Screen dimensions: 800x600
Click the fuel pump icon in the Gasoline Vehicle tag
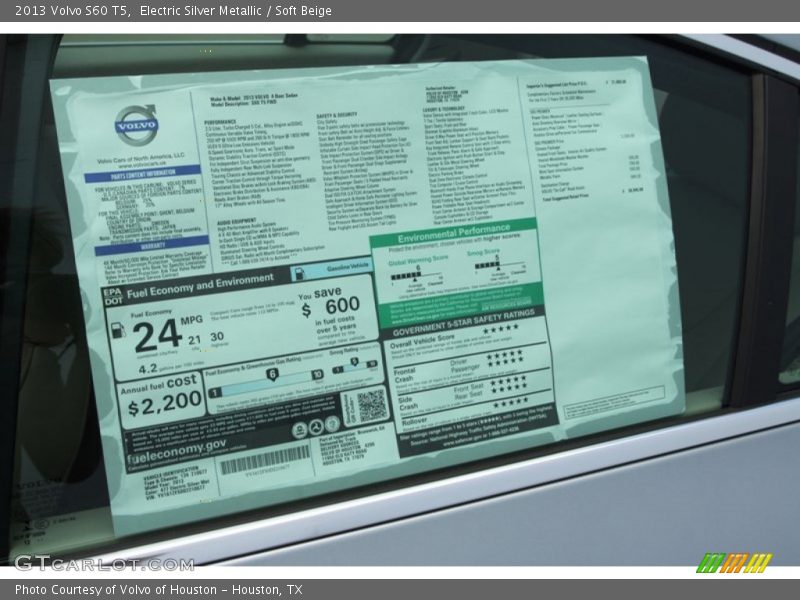click(x=300, y=273)
